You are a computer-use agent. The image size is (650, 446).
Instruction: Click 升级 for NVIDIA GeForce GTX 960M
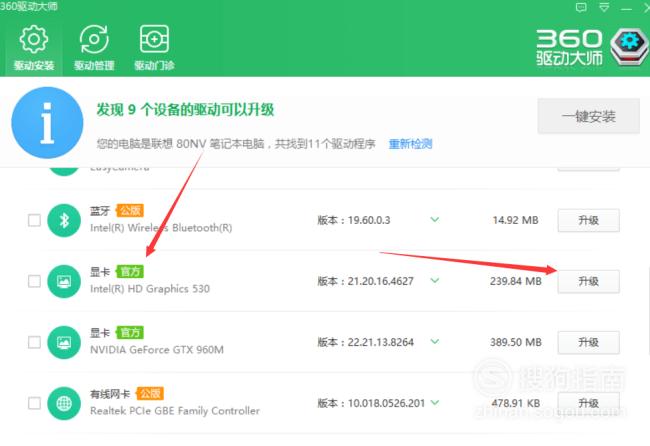[588, 342]
